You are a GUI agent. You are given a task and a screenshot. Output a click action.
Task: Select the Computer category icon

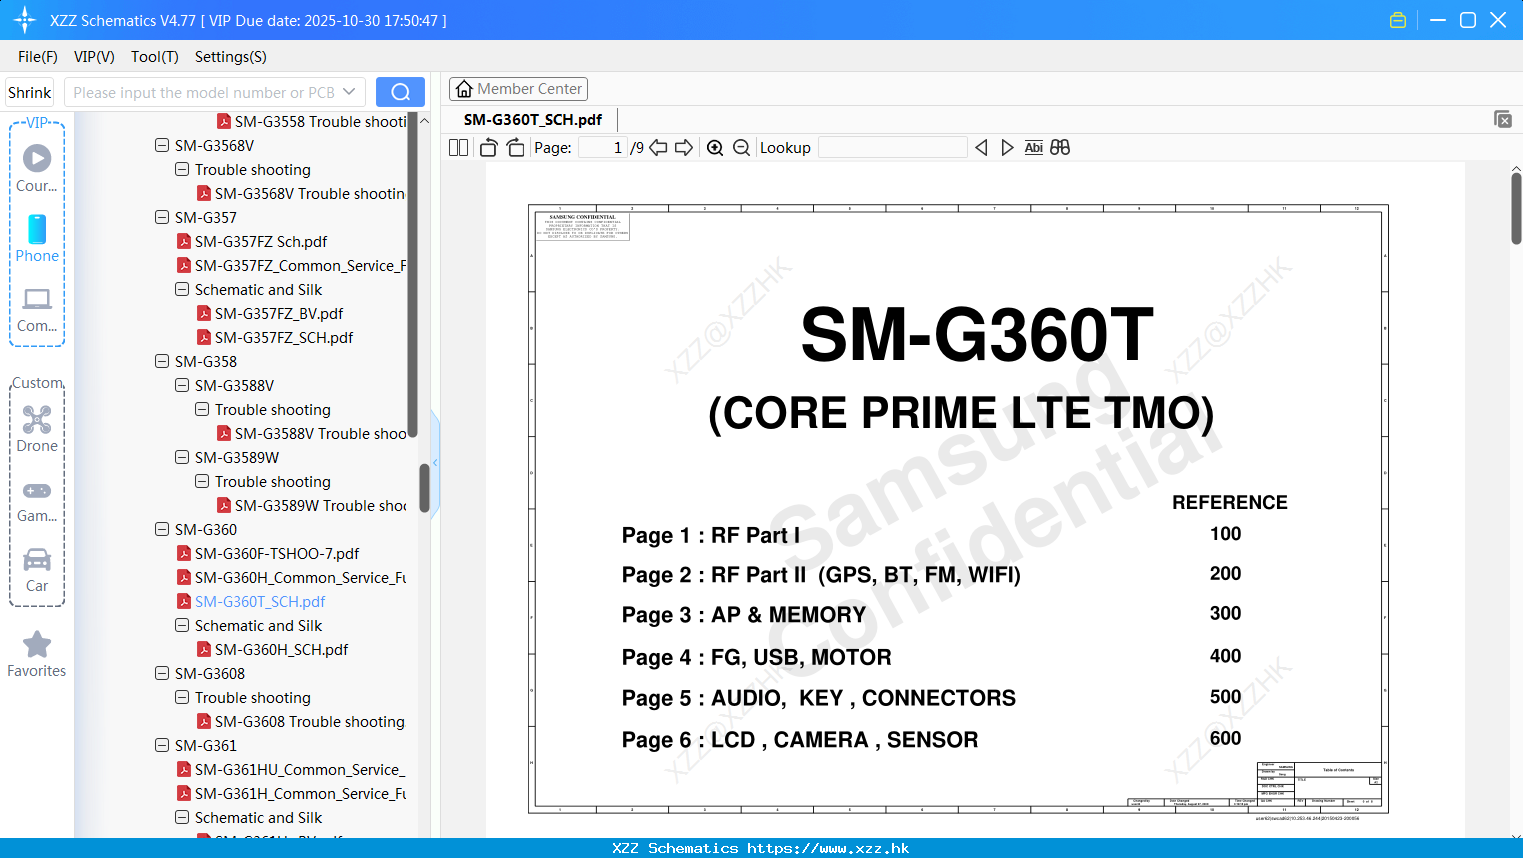tap(37, 309)
